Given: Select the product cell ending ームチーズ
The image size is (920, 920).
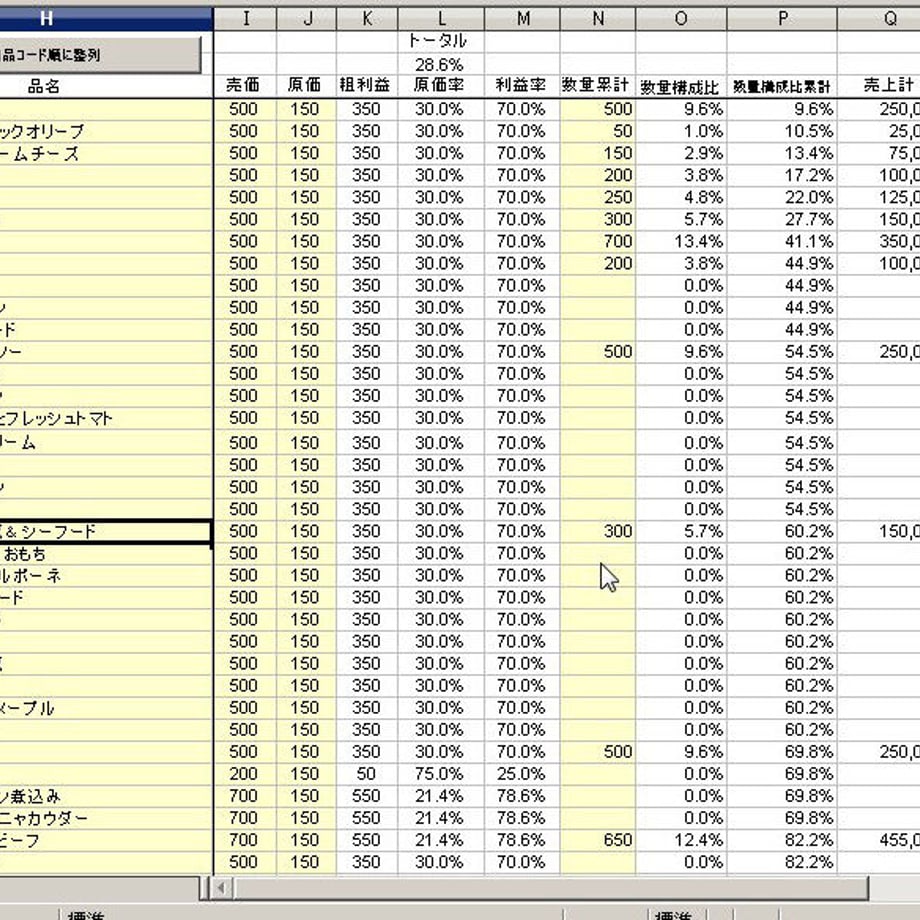Looking at the screenshot, I should tap(106, 154).
